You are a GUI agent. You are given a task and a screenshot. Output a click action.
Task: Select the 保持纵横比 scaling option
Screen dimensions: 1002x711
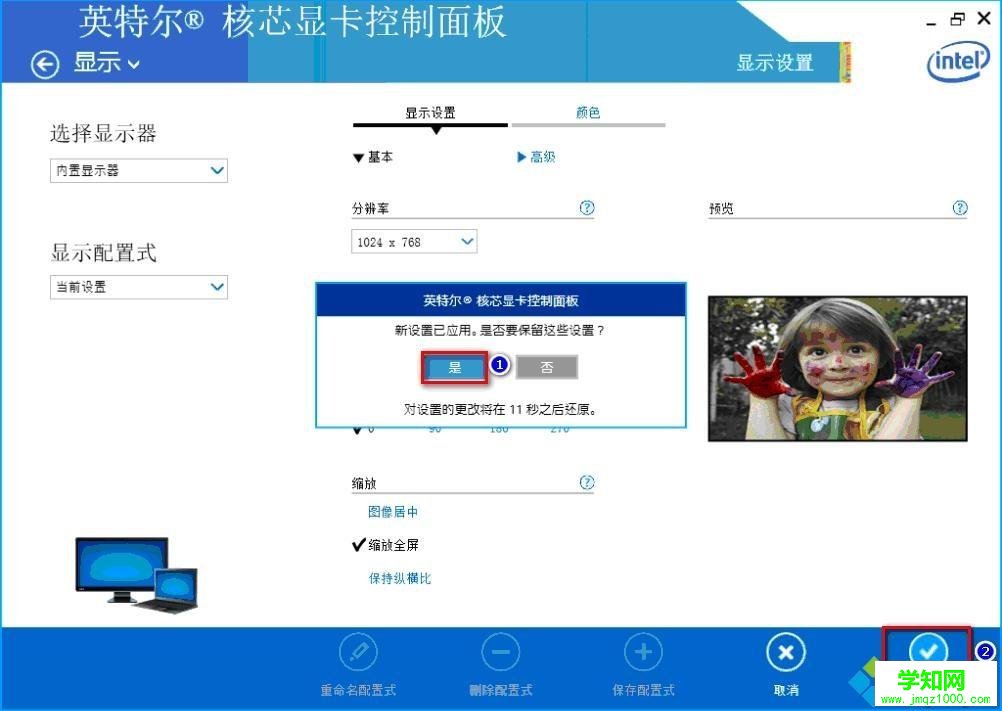click(400, 578)
